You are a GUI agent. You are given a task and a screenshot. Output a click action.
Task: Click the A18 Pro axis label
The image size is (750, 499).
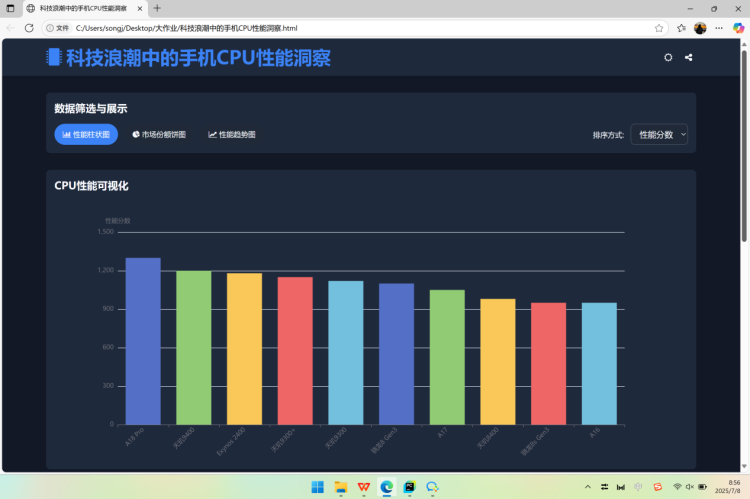tap(134, 437)
